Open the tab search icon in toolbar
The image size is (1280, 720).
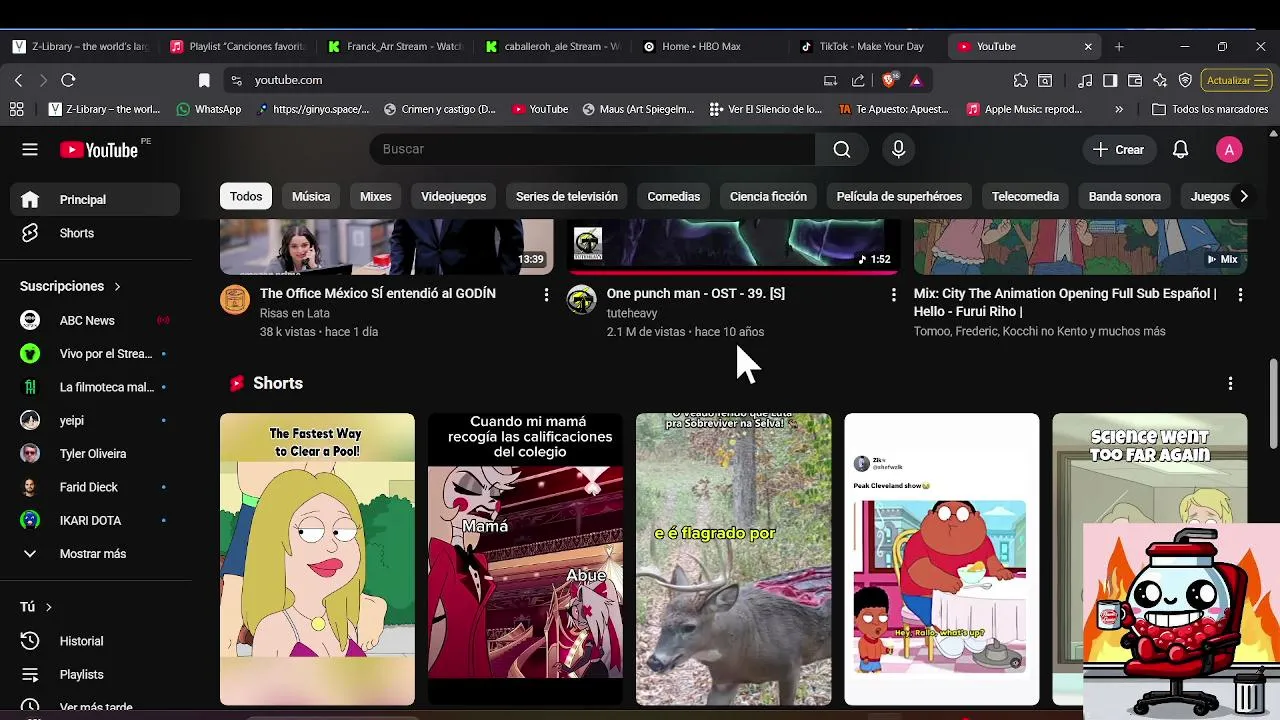click(1045, 80)
